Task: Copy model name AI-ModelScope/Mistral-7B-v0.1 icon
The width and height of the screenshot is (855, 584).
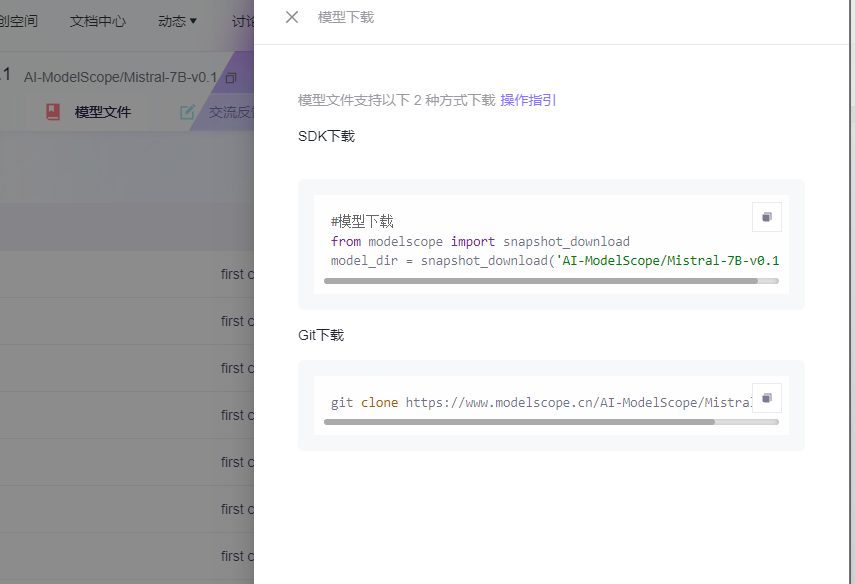Action: [231, 78]
